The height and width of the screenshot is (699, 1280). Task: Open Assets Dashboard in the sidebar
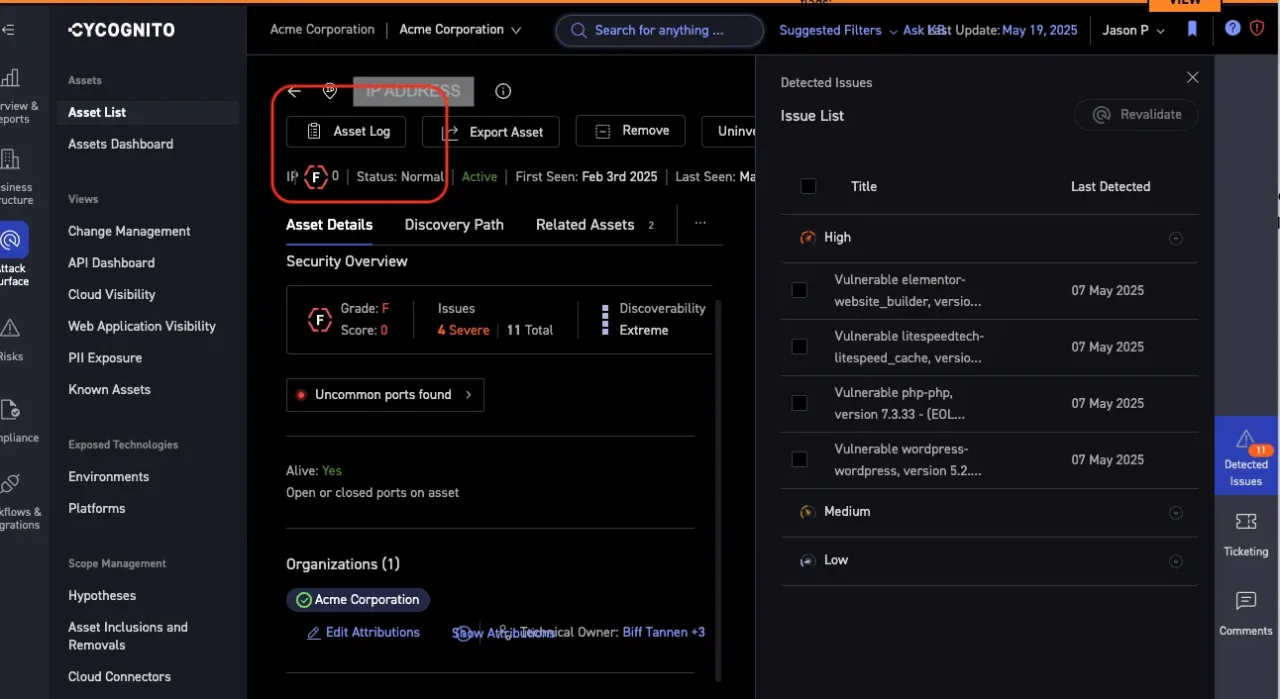coord(120,144)
